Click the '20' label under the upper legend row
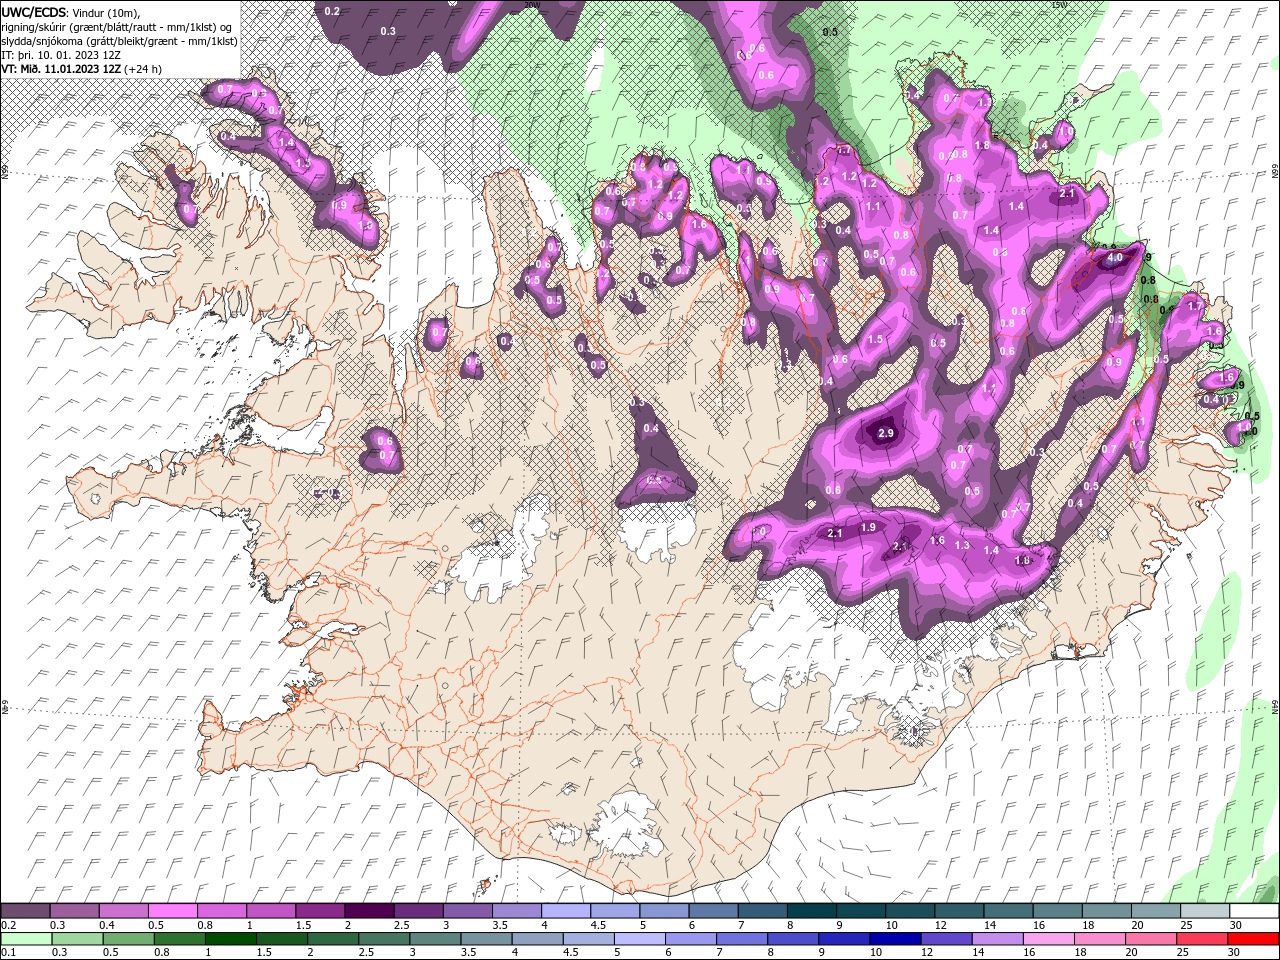The width and height of the screenshot is (1280, 960). [1137, 925]
